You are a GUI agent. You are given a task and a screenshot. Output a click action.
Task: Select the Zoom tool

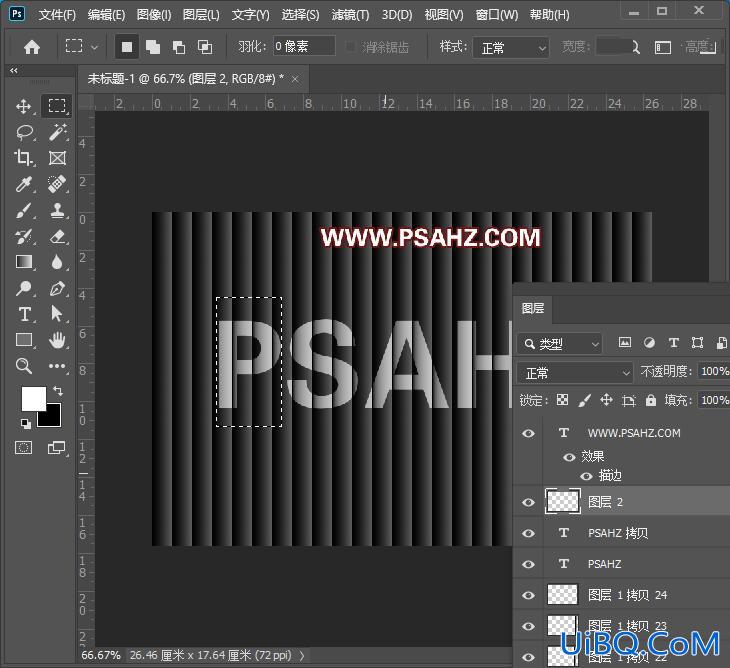(24, 366)
